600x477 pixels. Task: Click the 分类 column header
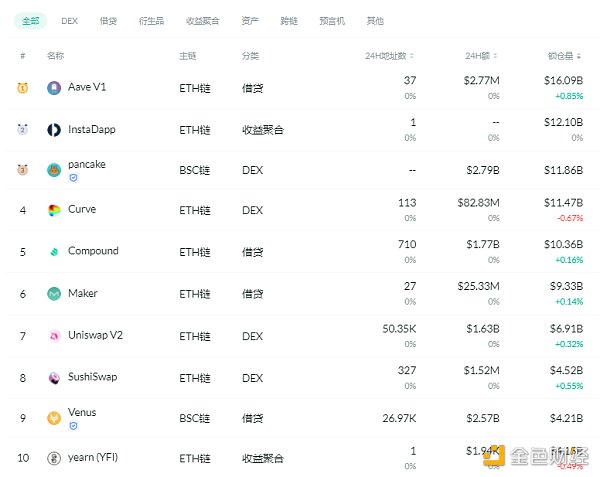point(250,56)
